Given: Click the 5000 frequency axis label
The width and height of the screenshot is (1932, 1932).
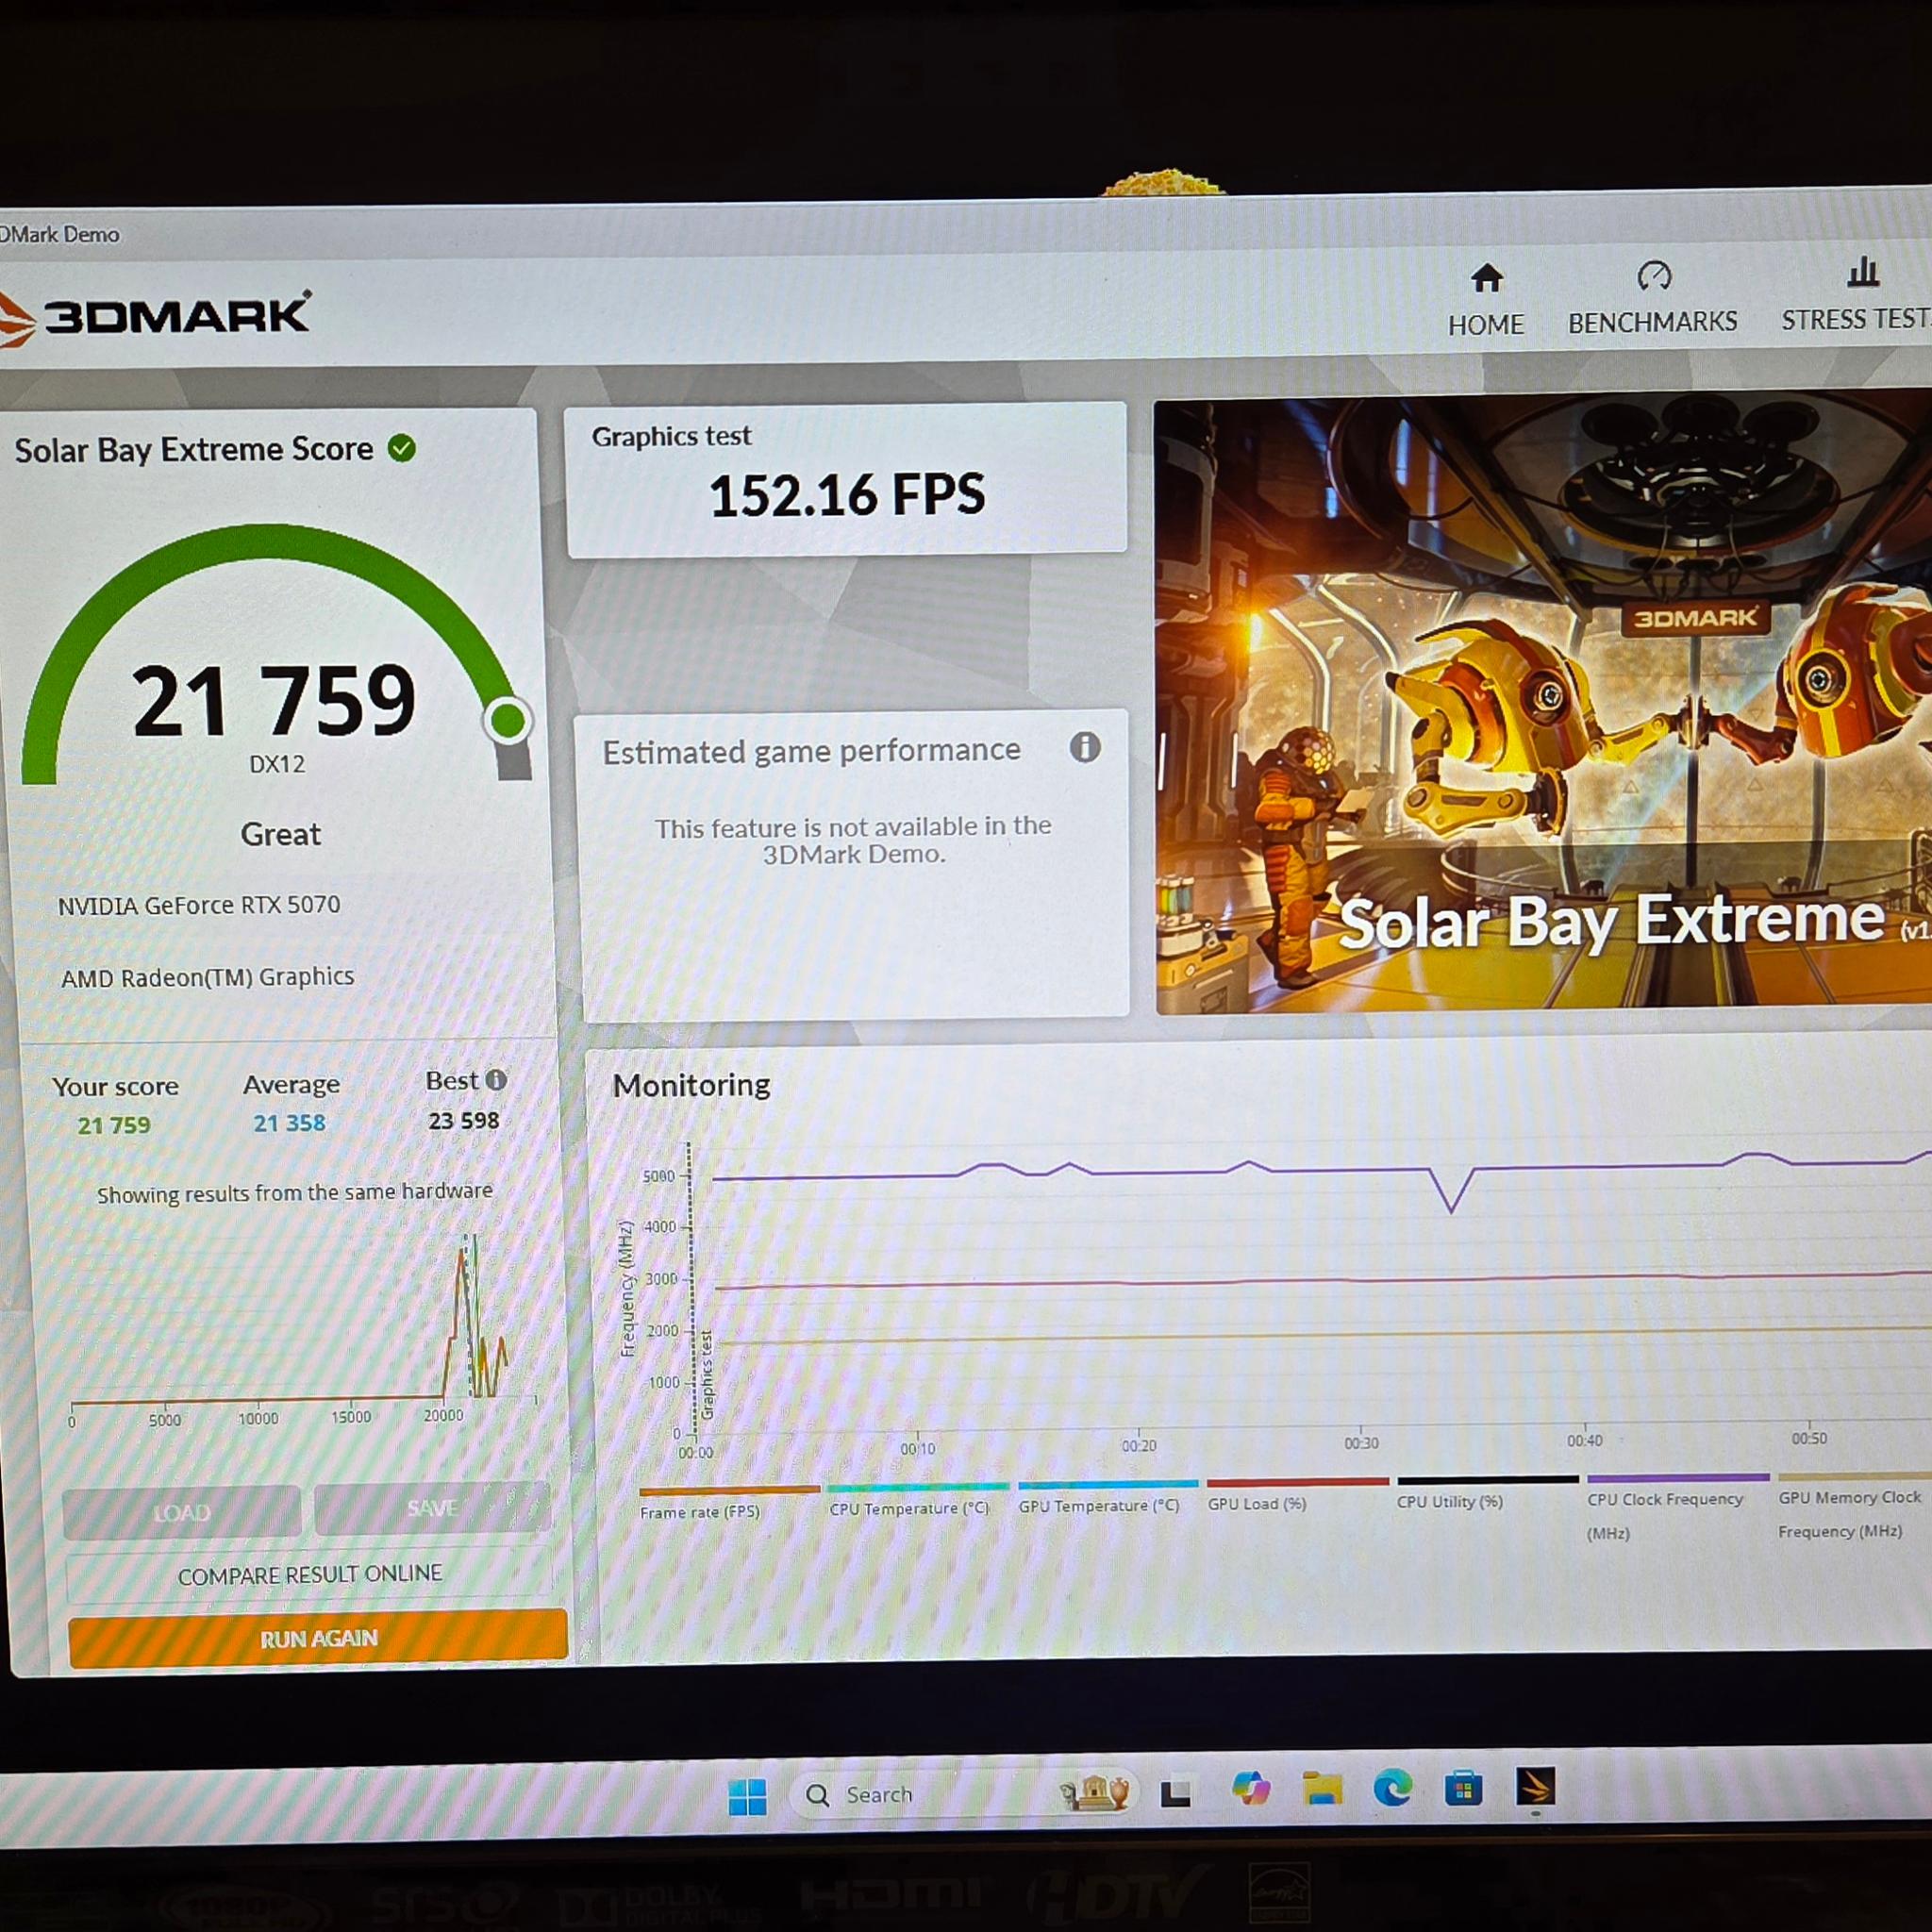Looking at the screenshot, I should [x=659, y=1176].
